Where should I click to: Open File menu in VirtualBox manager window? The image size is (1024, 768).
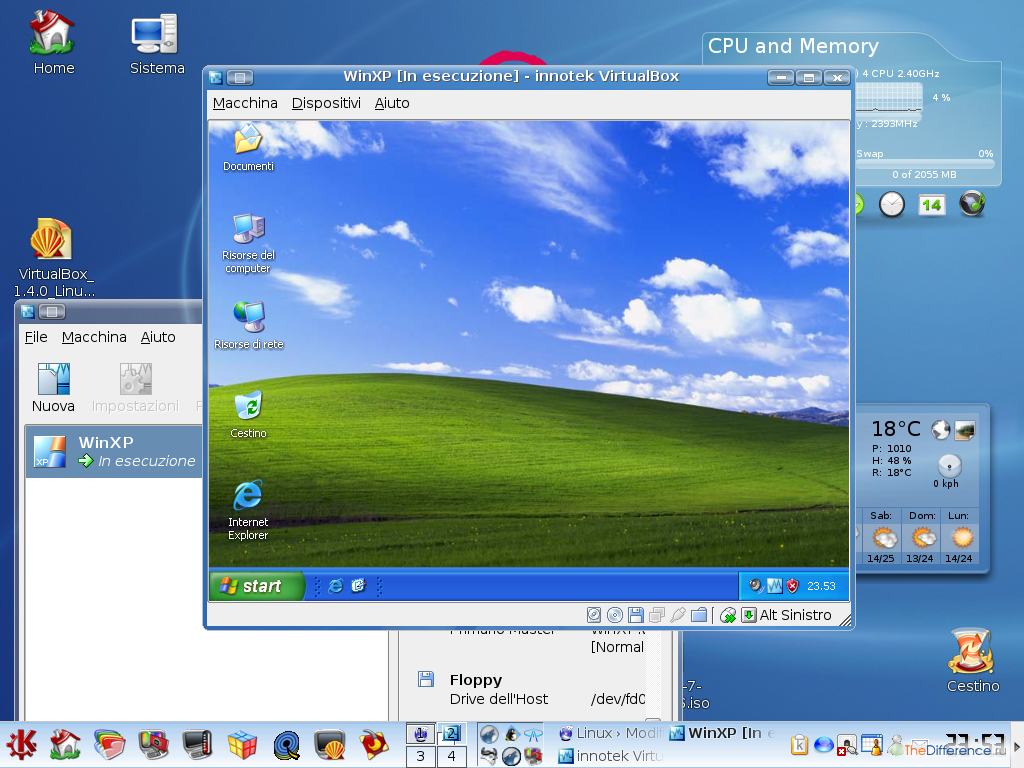coord(36,337)
